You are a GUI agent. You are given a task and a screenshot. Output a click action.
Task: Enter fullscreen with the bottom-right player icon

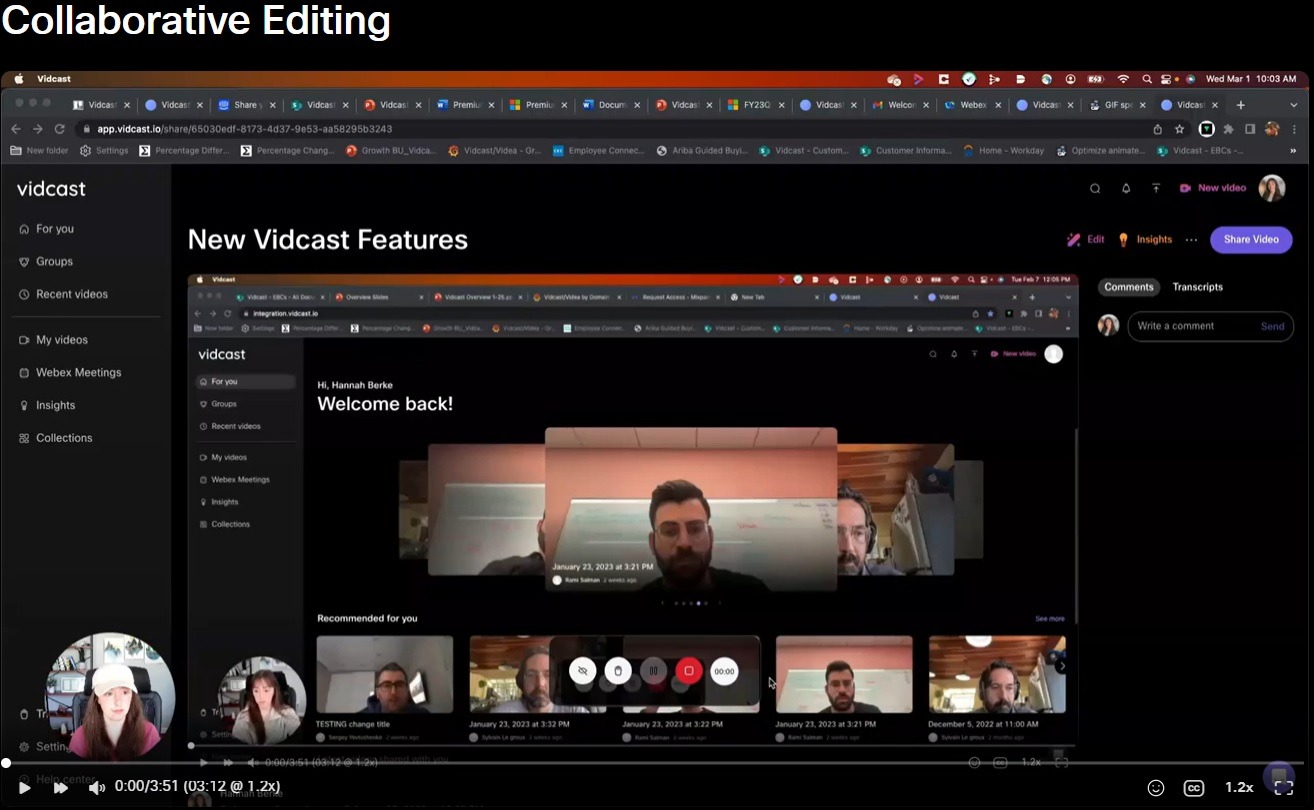coord(1284,788)
